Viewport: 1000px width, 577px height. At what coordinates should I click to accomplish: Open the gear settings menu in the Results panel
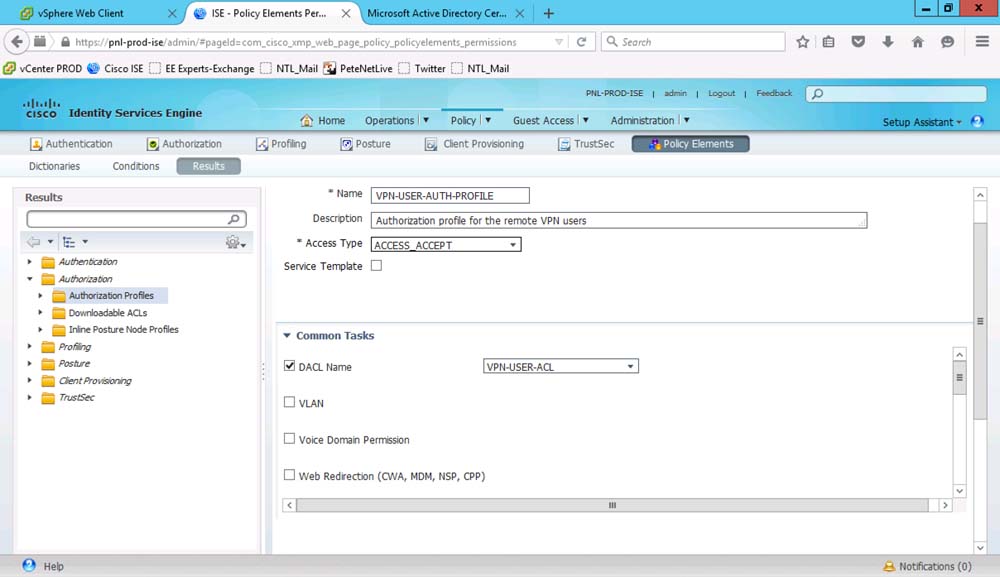[x=235, y=242]
